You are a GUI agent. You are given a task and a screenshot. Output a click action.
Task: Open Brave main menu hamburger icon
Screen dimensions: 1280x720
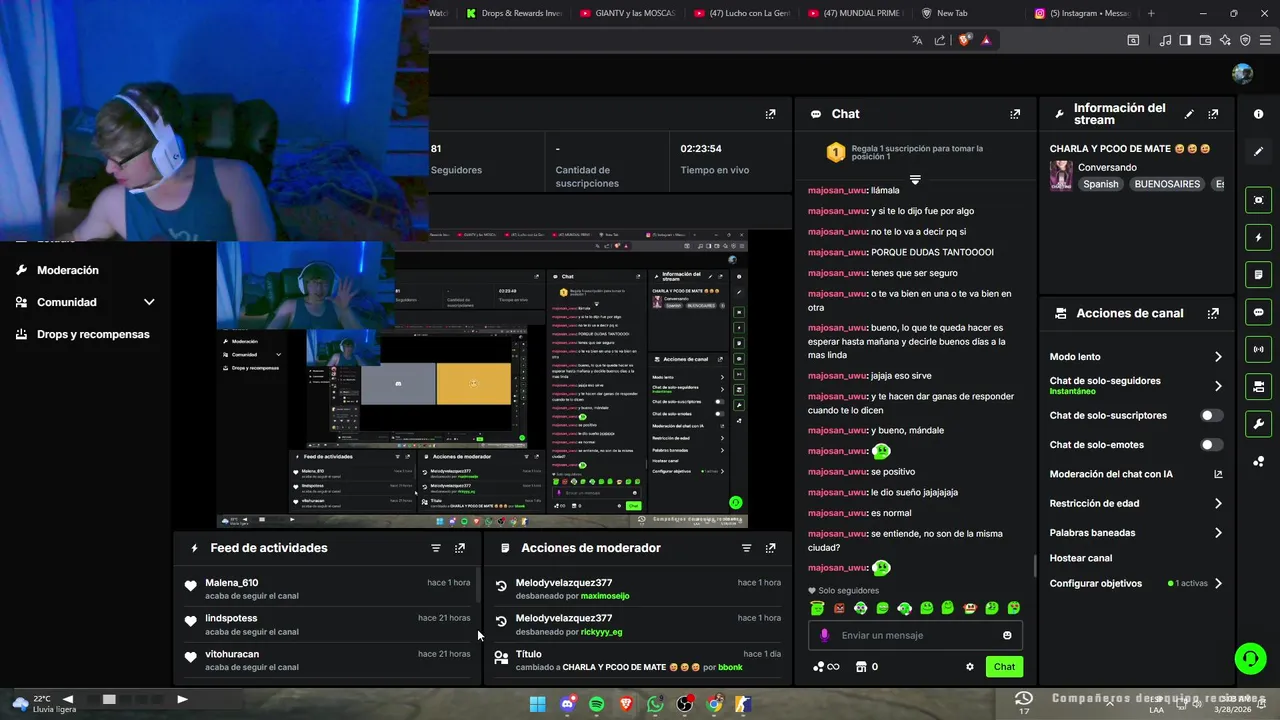pos(1265,40)
